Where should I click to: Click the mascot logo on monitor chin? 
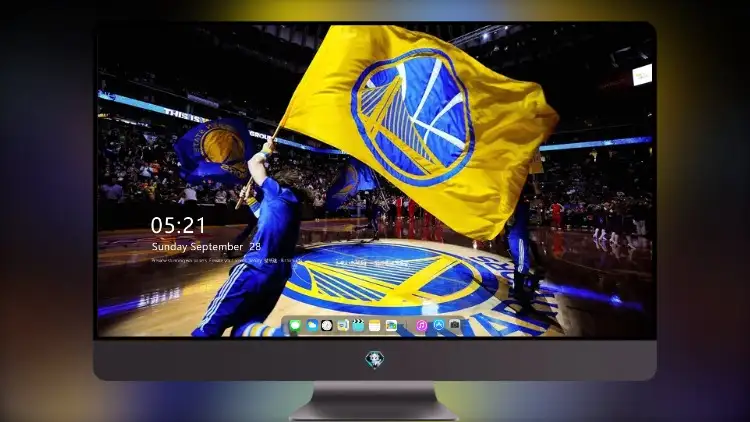click(x=375, y=359)
